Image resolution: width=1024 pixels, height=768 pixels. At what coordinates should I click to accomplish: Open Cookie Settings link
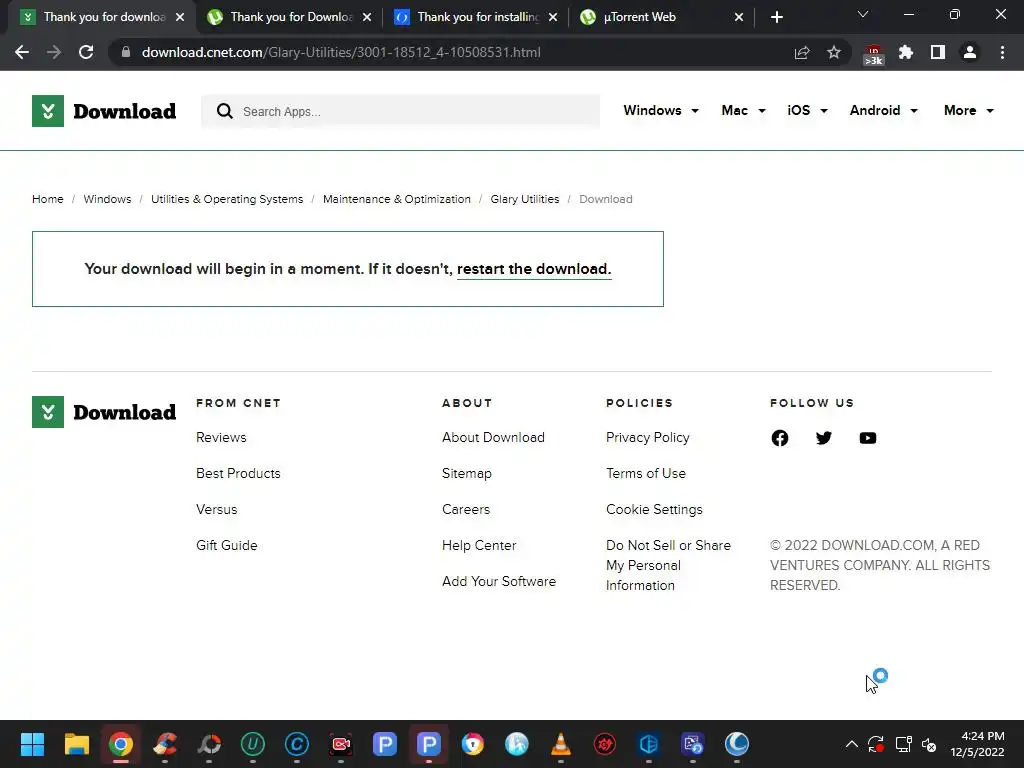(654, 509)
